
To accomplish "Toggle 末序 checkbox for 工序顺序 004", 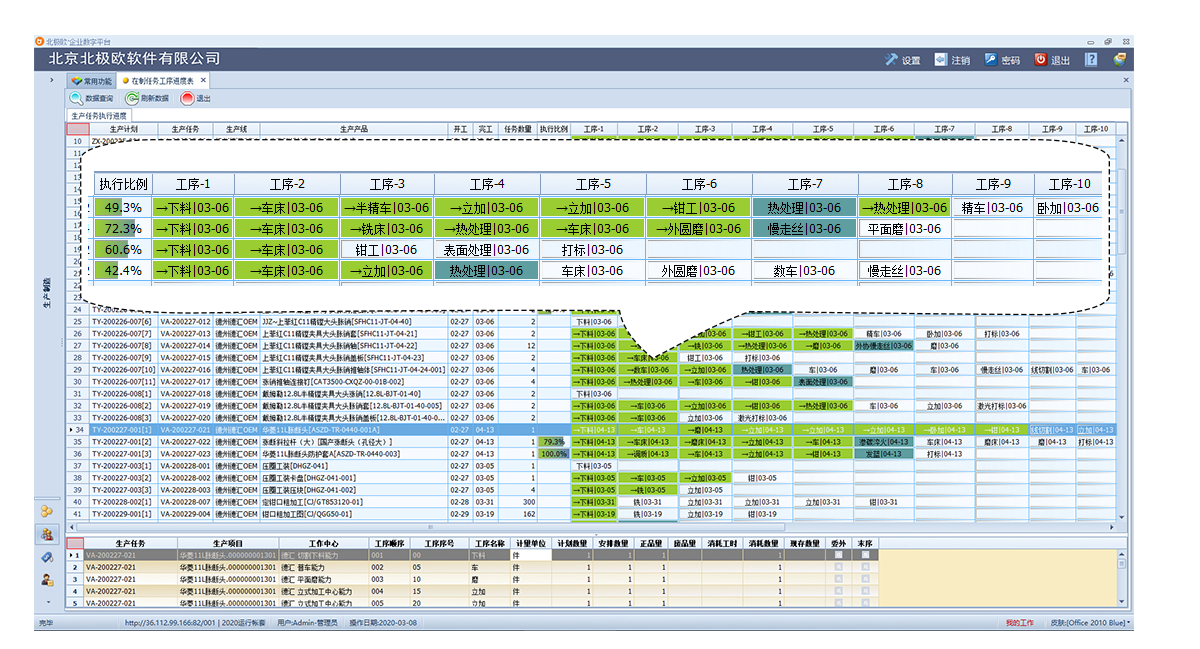I will point(865,591).
